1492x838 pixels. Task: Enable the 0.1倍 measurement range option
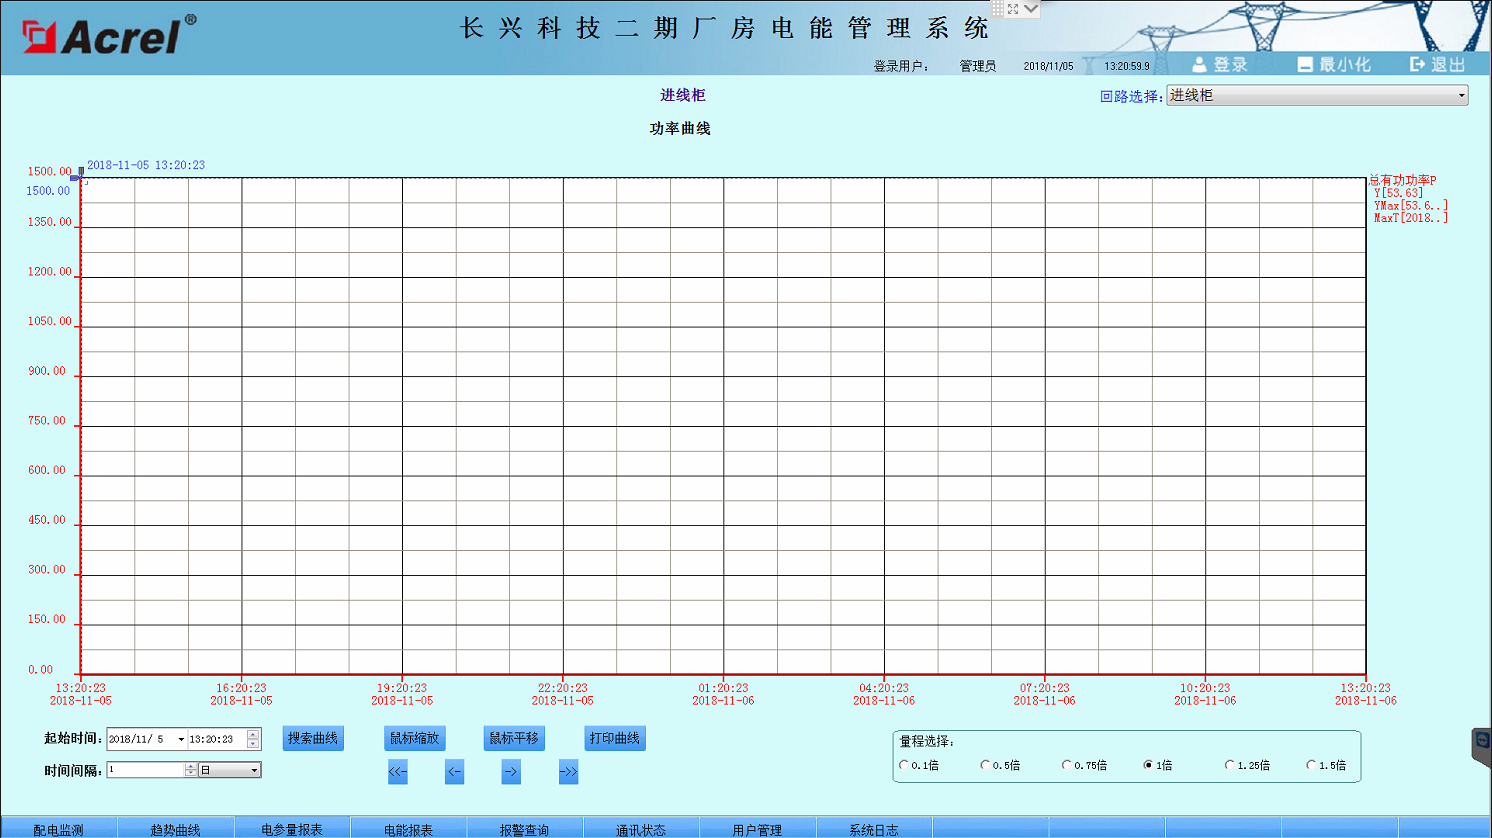[x=903, y=764]
